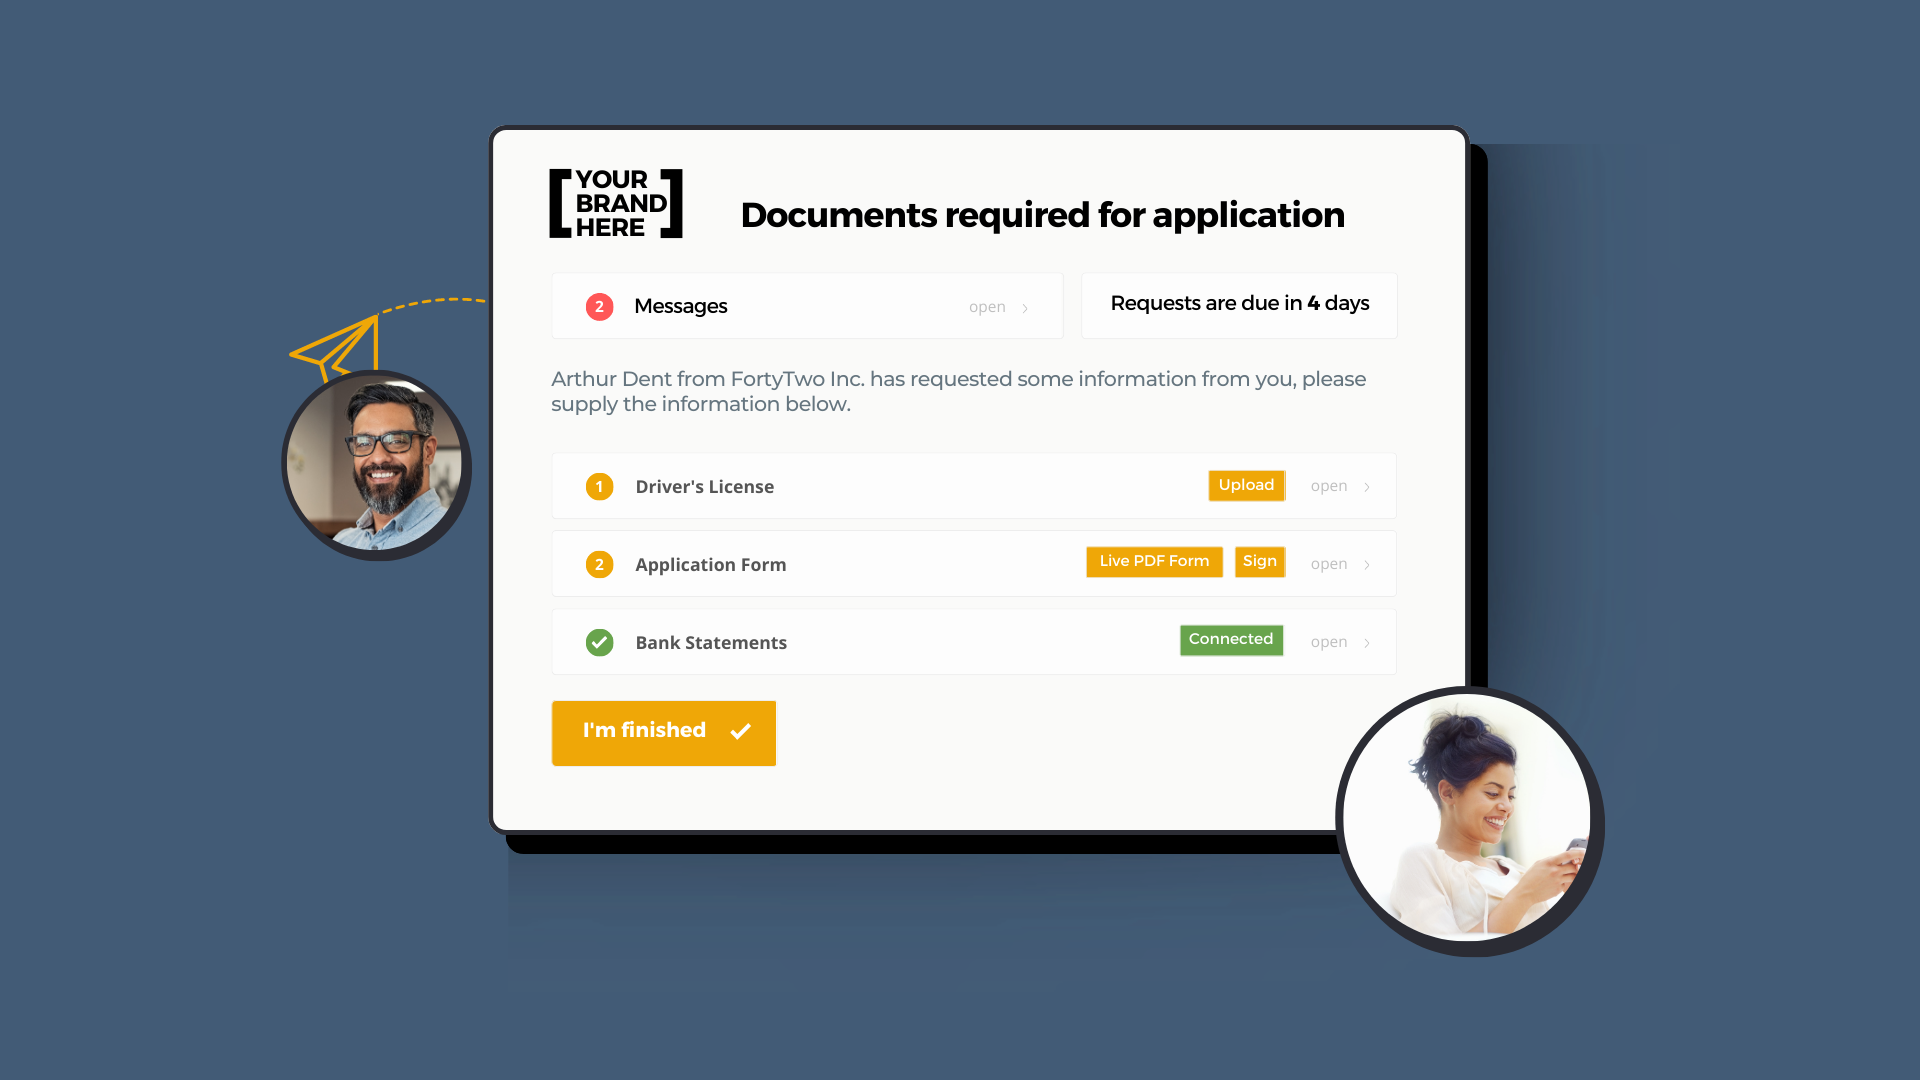Click the numbered step 2 Application Form circle
This screenshot has height=1080, width=1920.
point(599,563)
